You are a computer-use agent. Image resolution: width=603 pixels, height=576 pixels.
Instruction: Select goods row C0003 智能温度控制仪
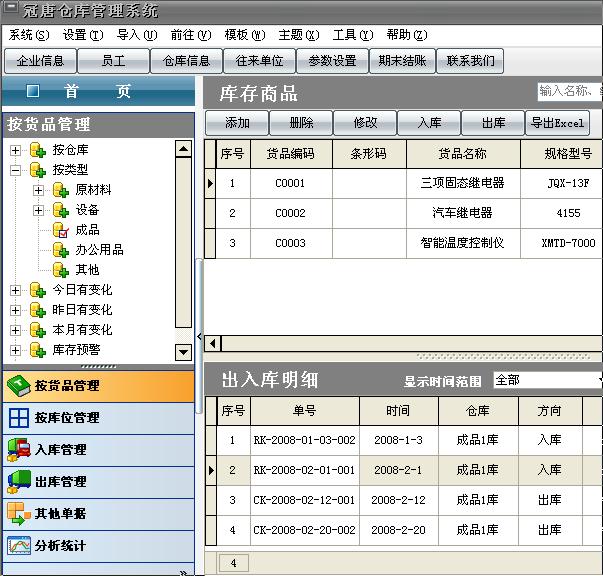(404, 243)
